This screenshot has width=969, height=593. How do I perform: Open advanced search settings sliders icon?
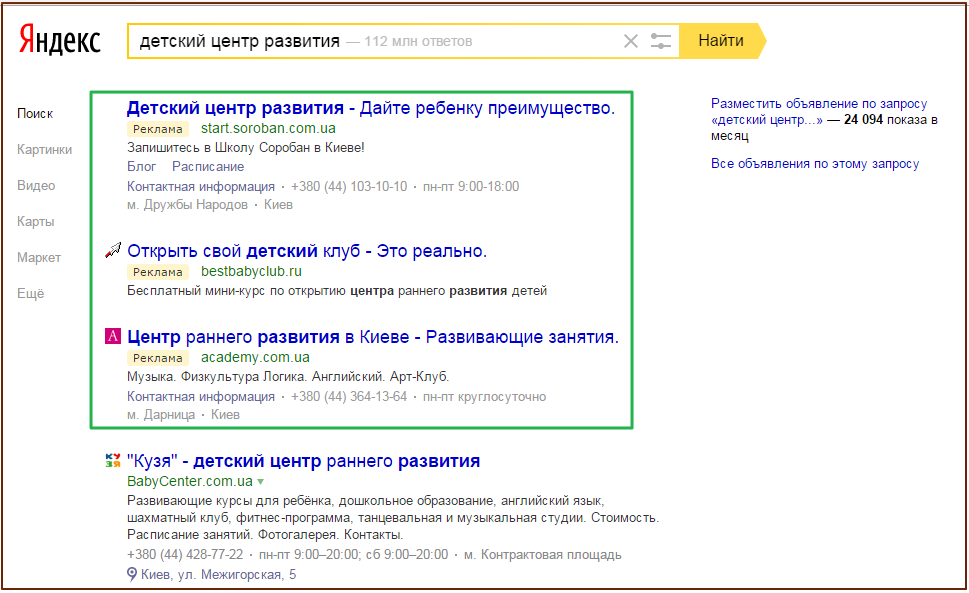[661, 41]
